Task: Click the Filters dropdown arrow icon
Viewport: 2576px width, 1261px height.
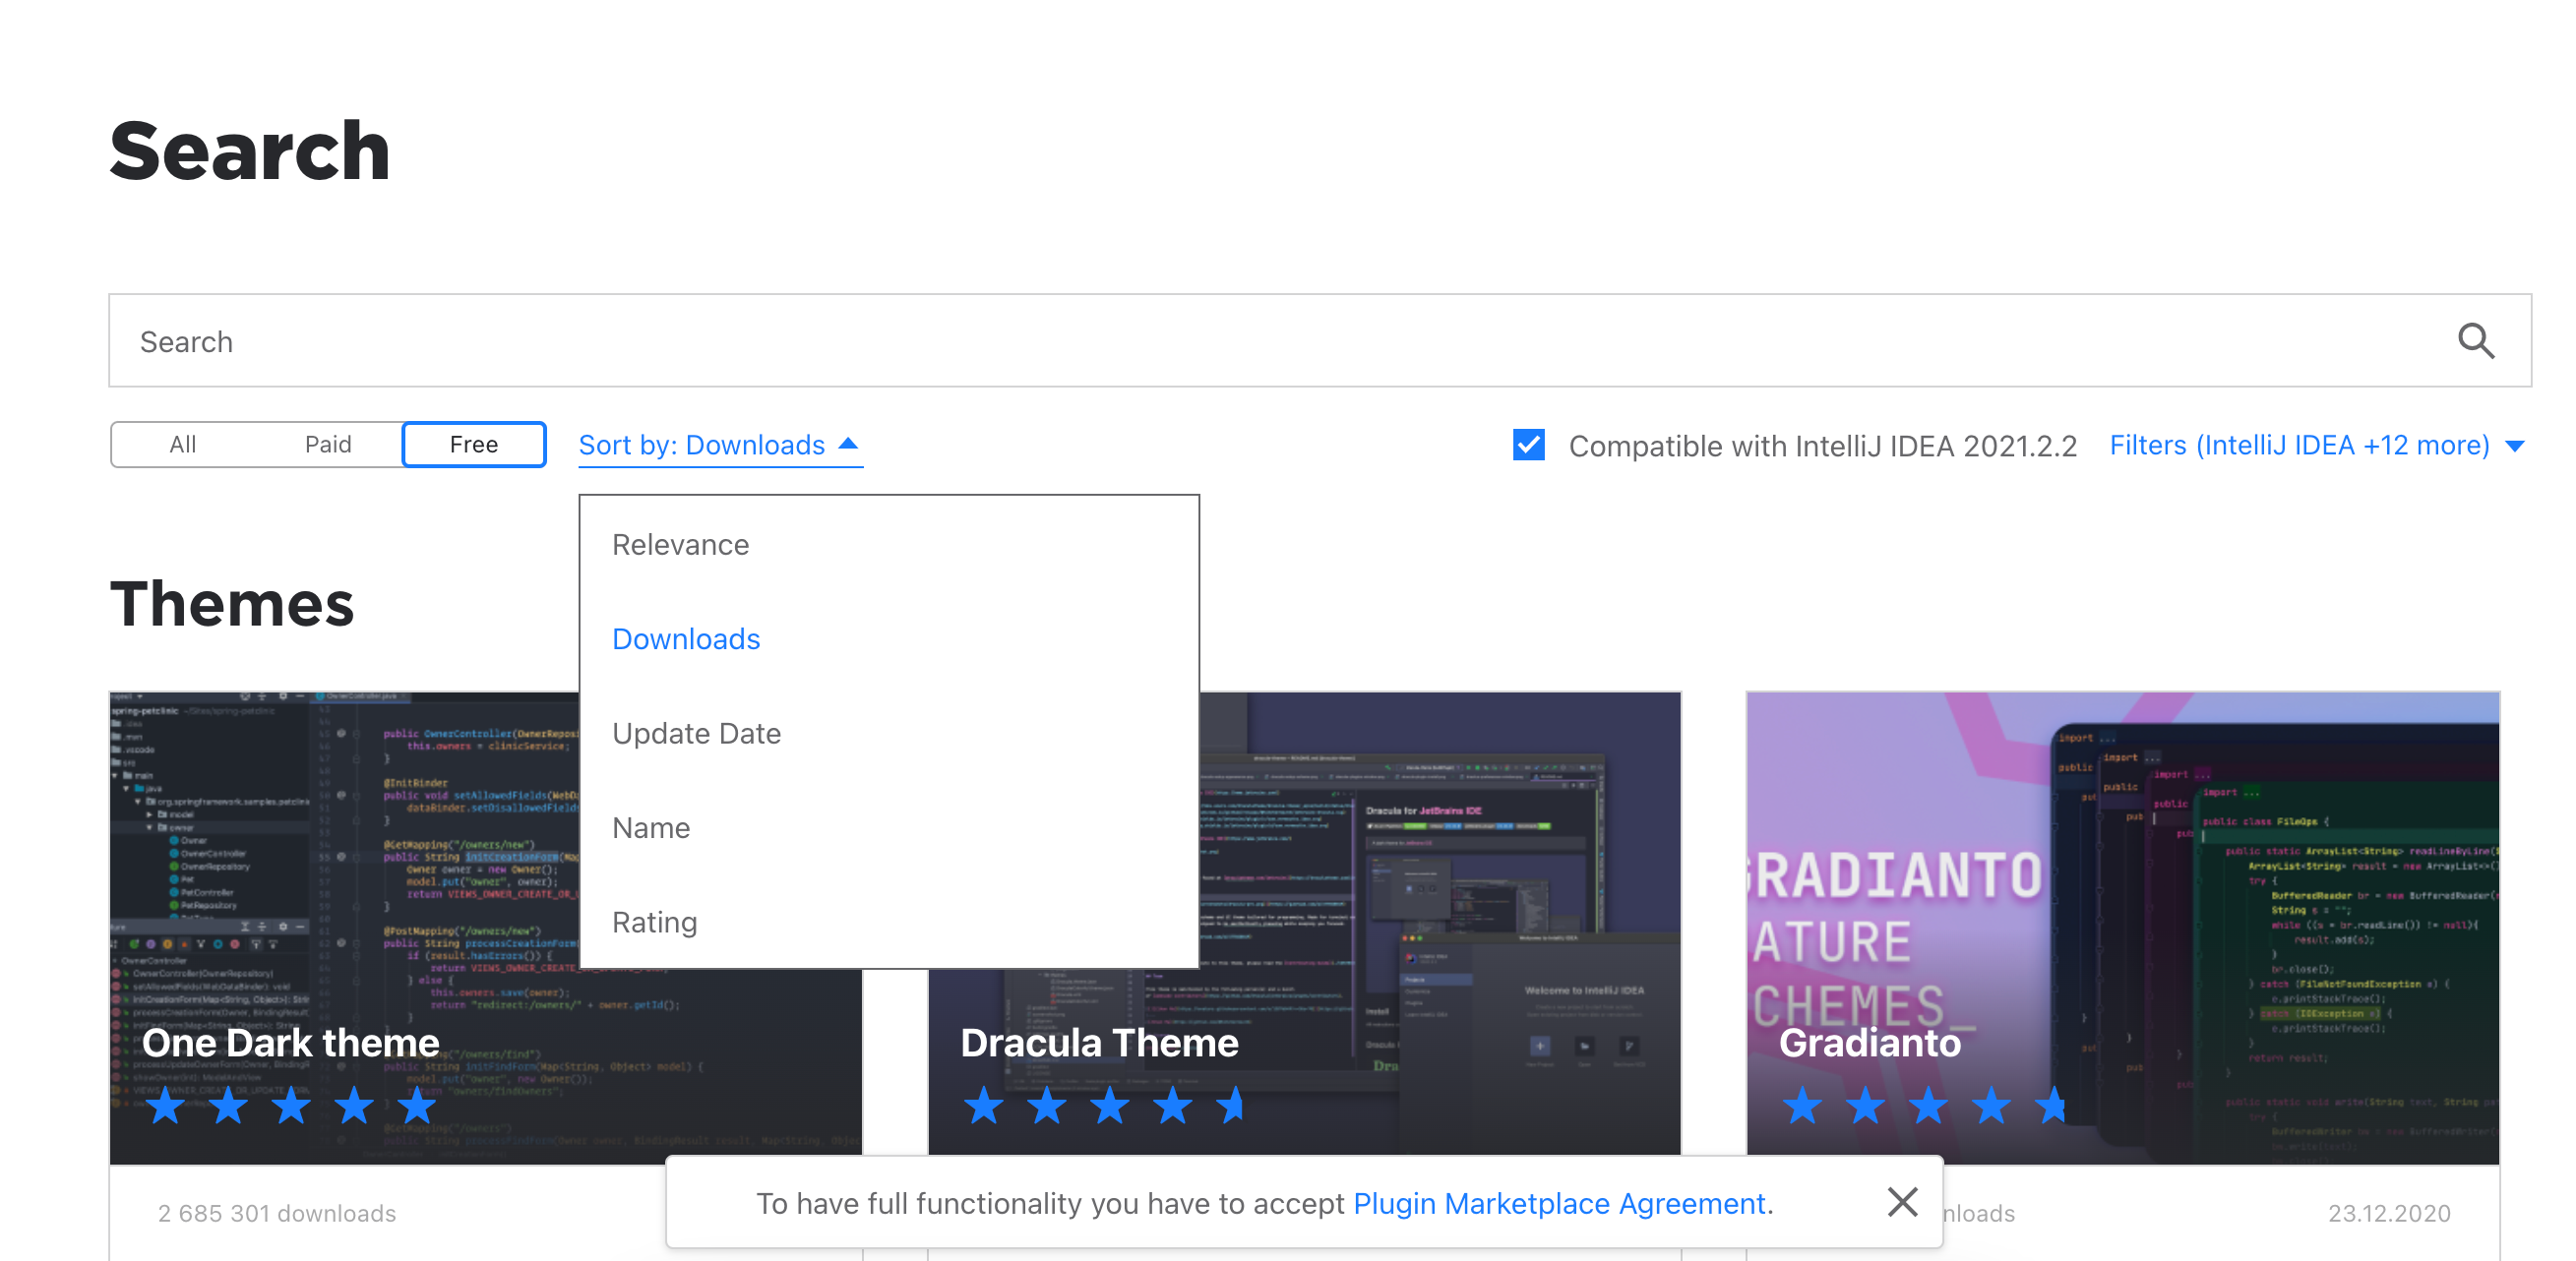Action: [x=2516, y=446]
